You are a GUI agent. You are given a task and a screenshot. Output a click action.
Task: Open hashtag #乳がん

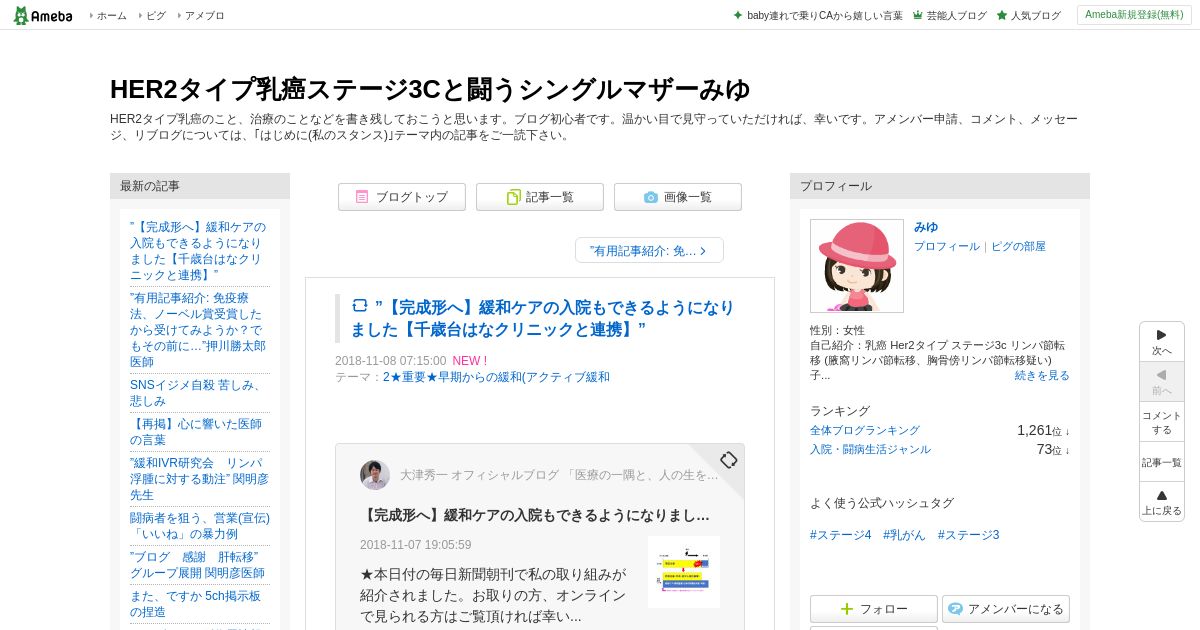(904, 535)
